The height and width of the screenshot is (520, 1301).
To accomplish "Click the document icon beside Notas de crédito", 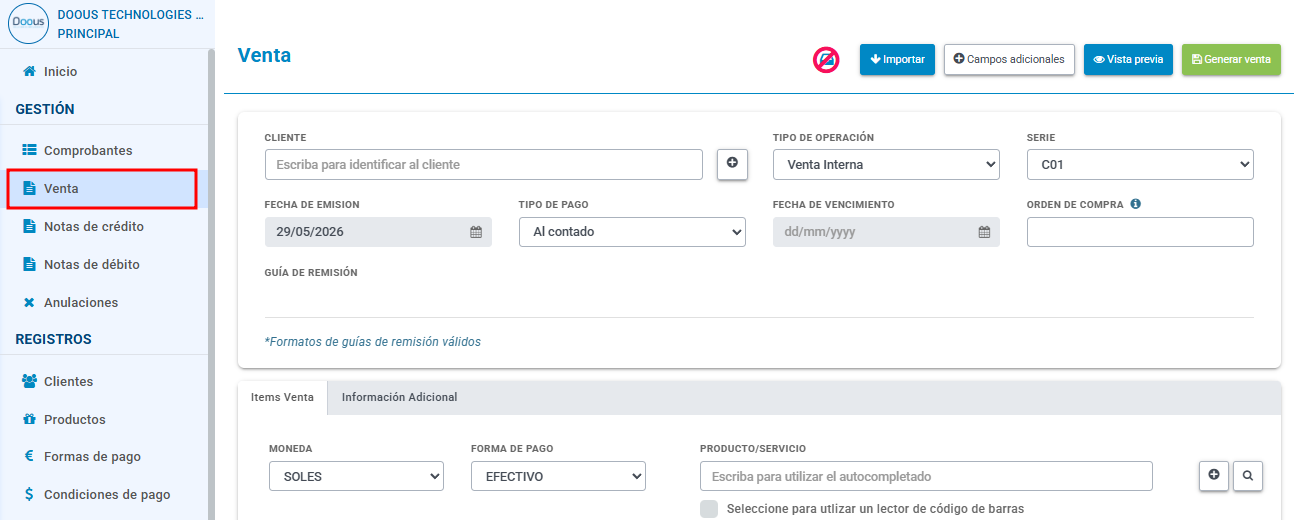I will click(29, 227).
